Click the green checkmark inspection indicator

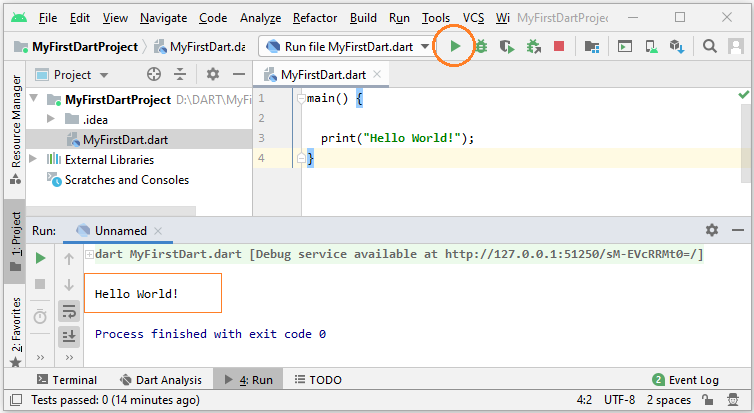point(743,95)
